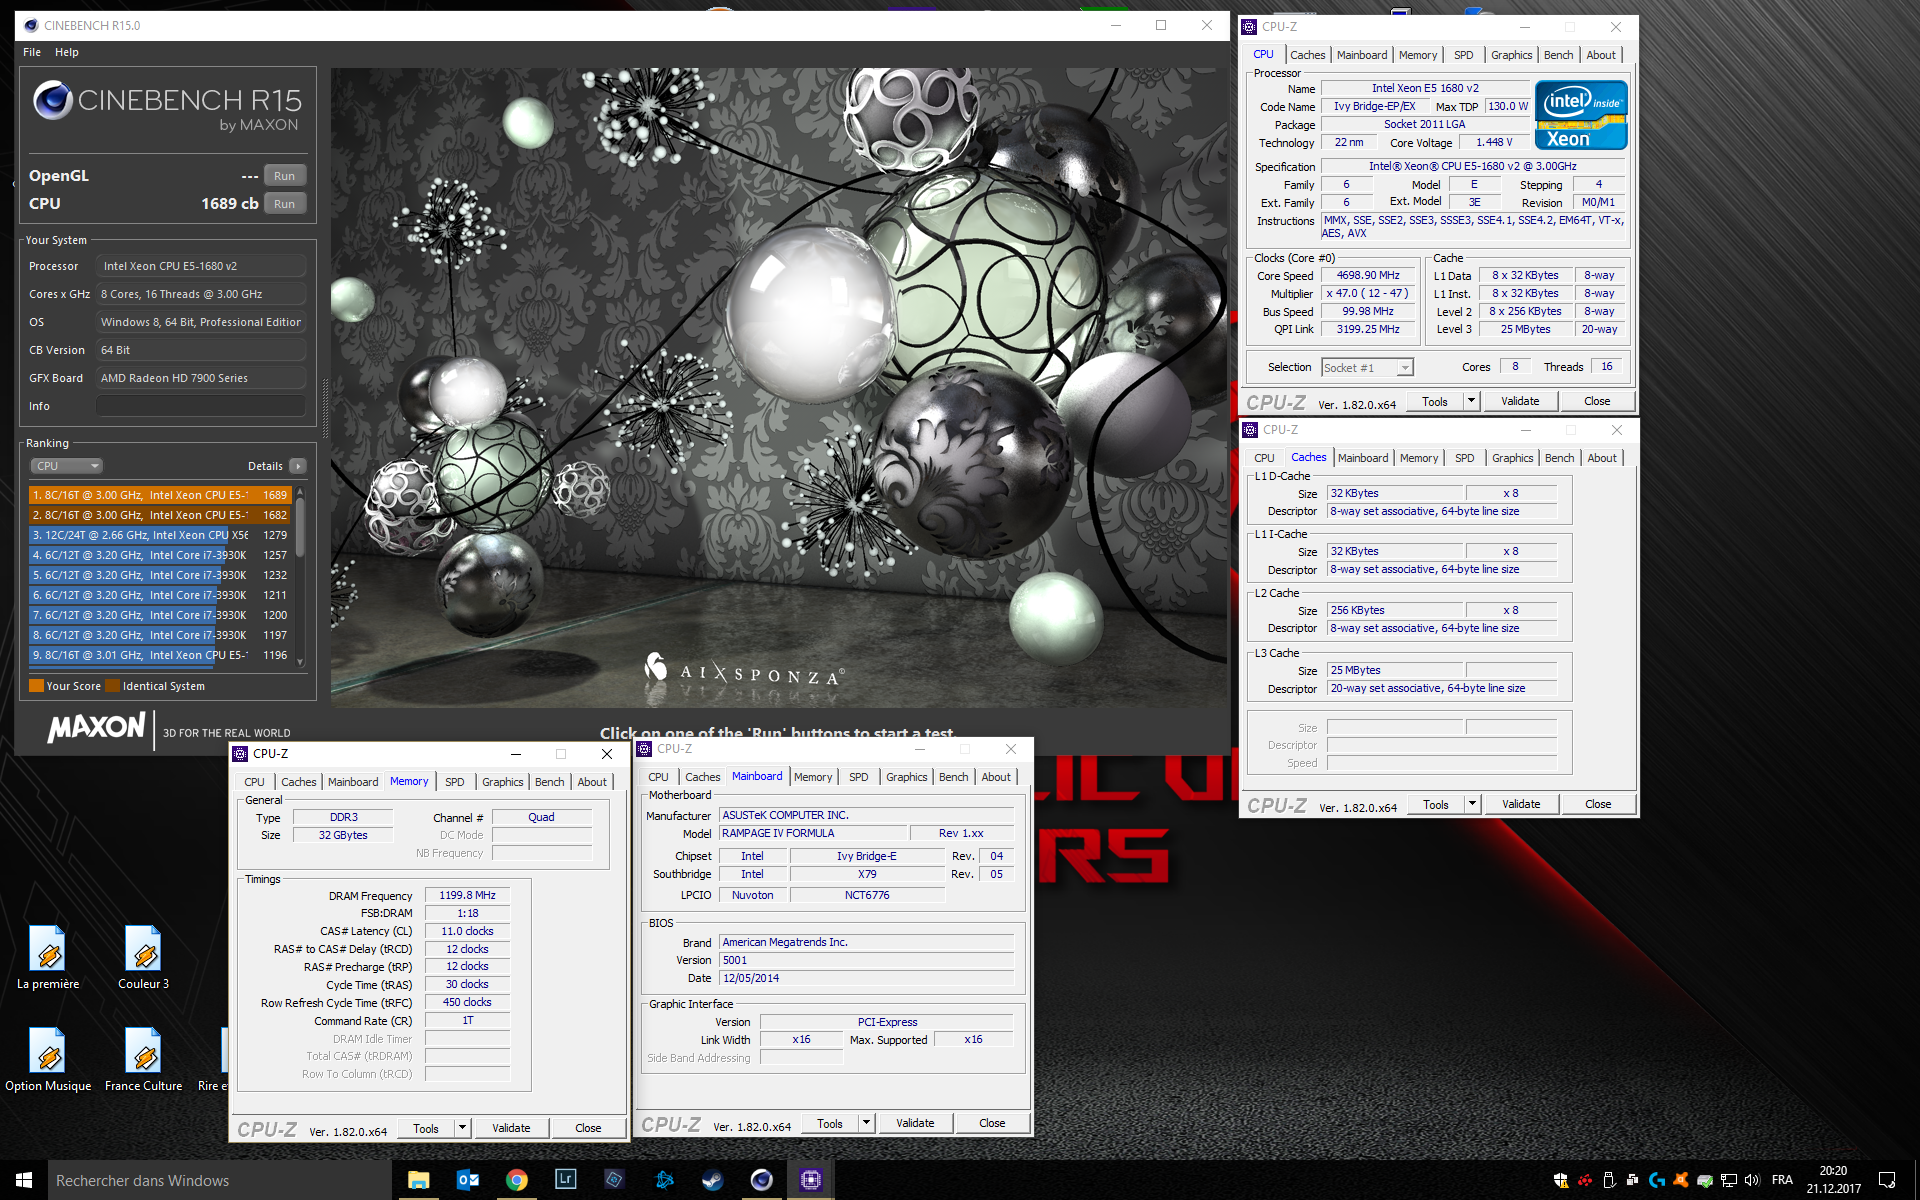Screen dimensions: 1920x1200
Task: Run the CPU benchmark
Action: click(x=285, y=204)
